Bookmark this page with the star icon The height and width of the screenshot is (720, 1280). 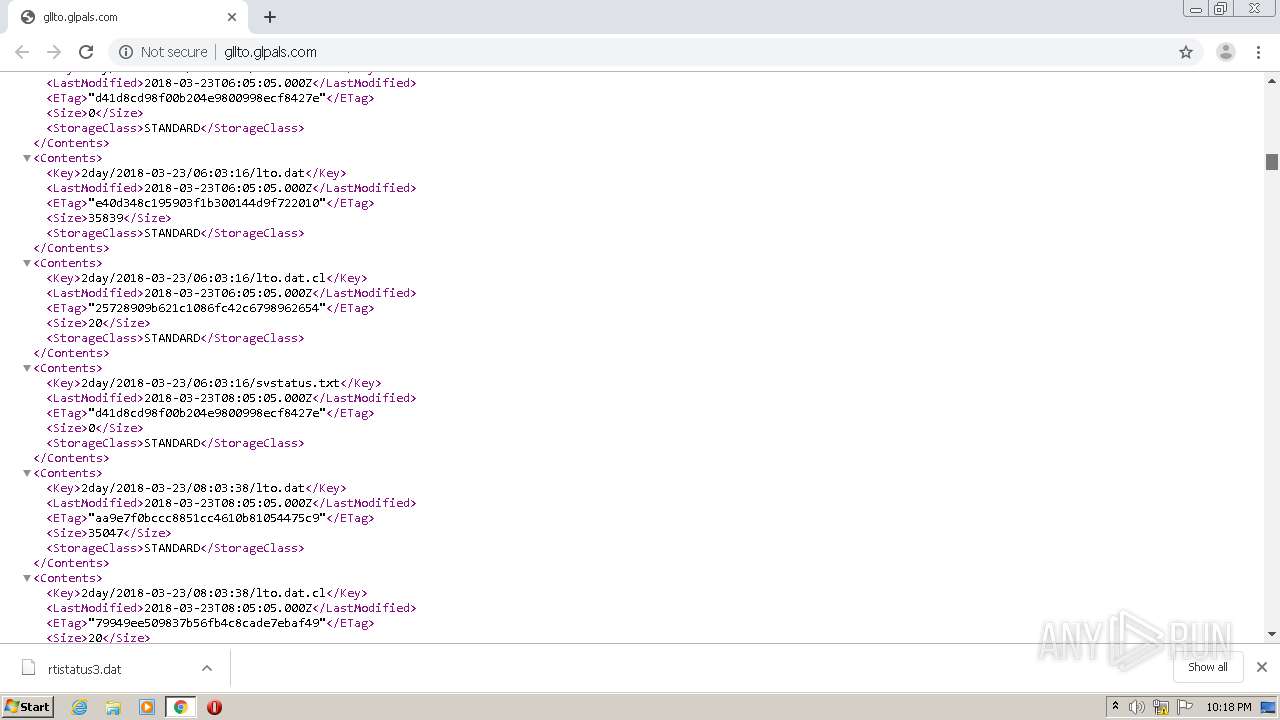pyautogui.click(x=1186, y=52)
